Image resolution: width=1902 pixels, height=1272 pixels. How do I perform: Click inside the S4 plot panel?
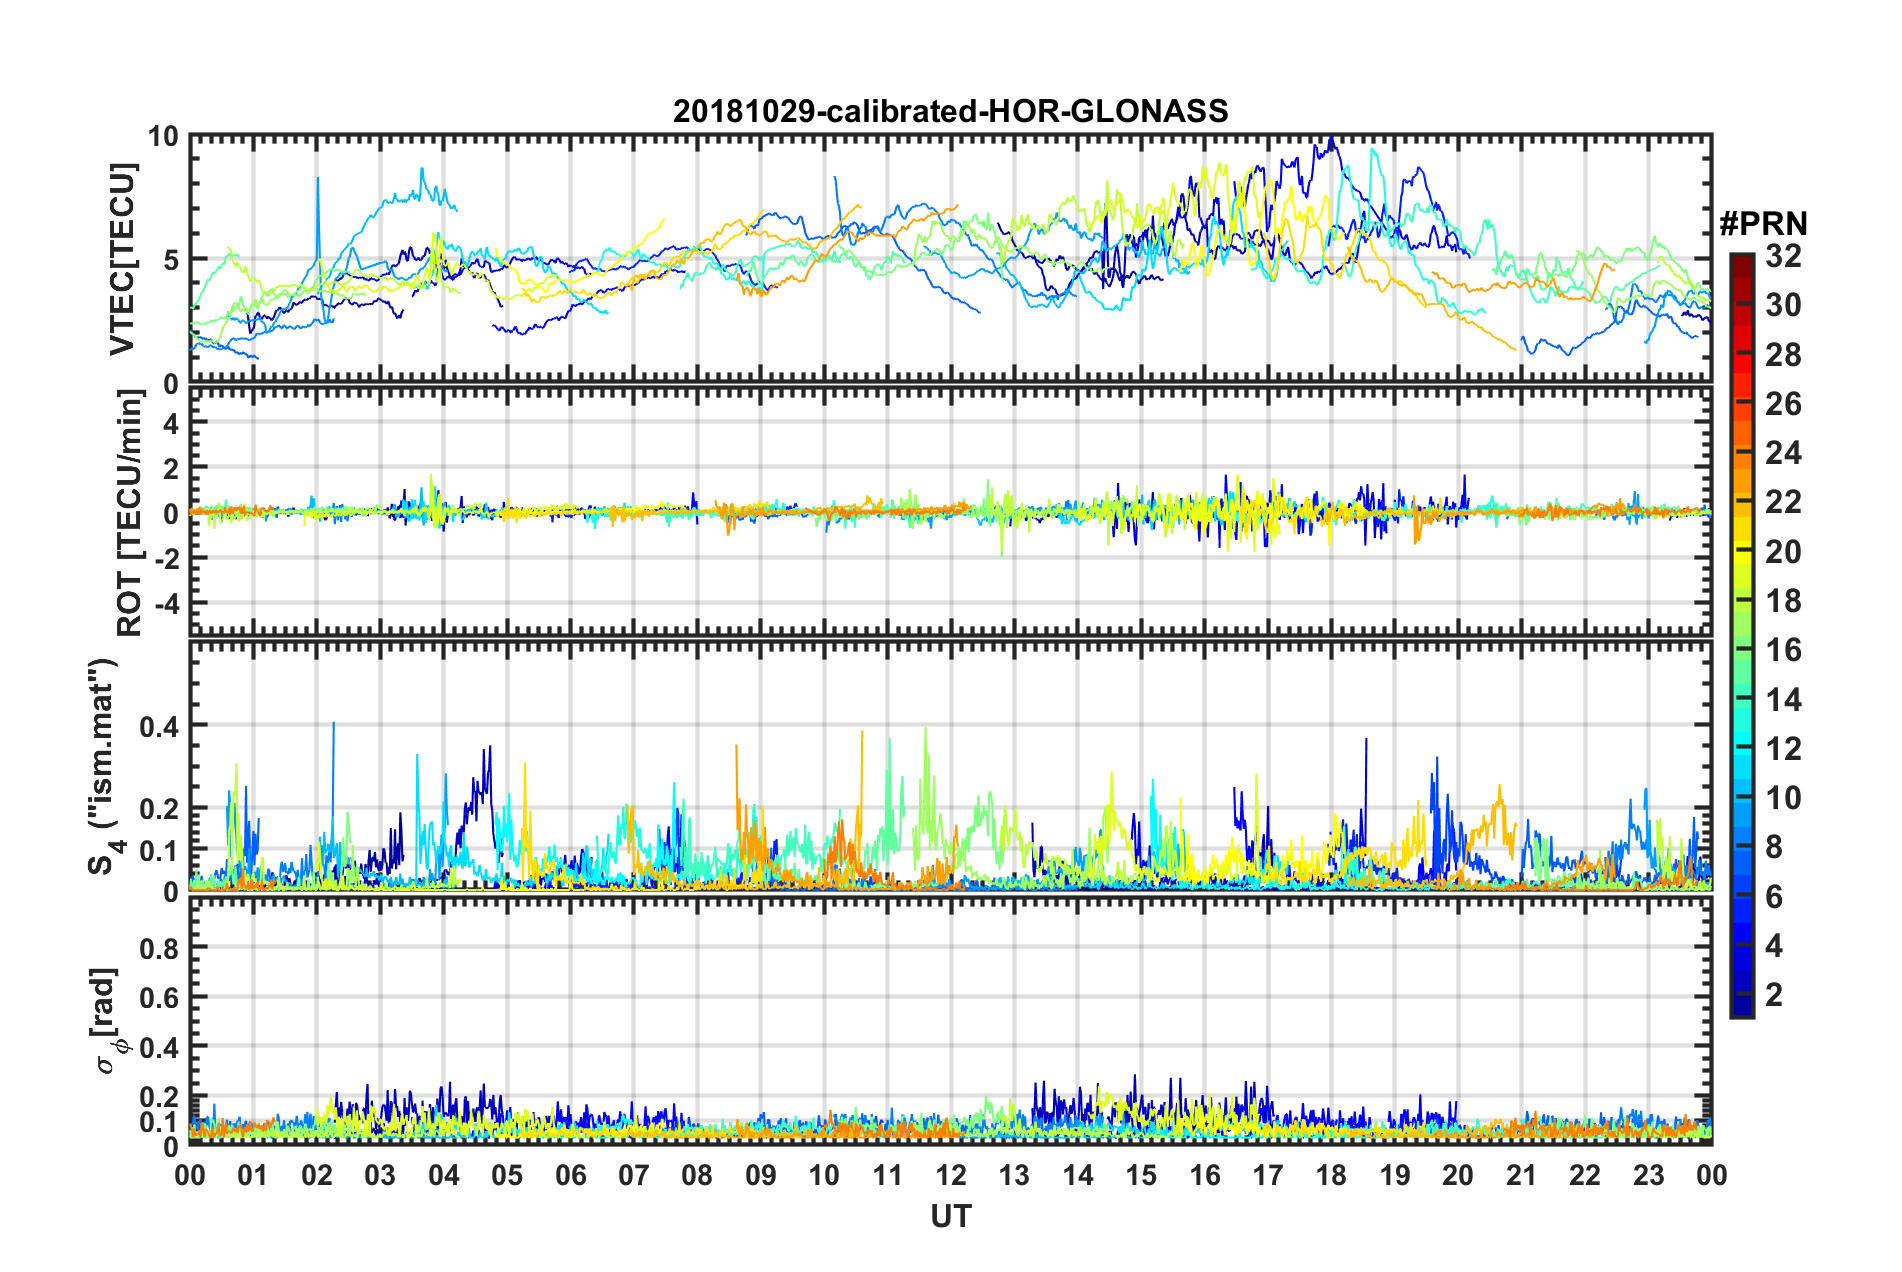[950, 766]
